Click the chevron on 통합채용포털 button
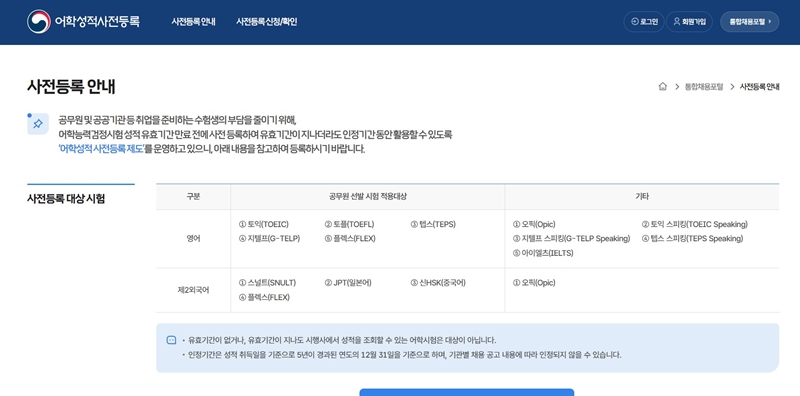 [770, 21]
